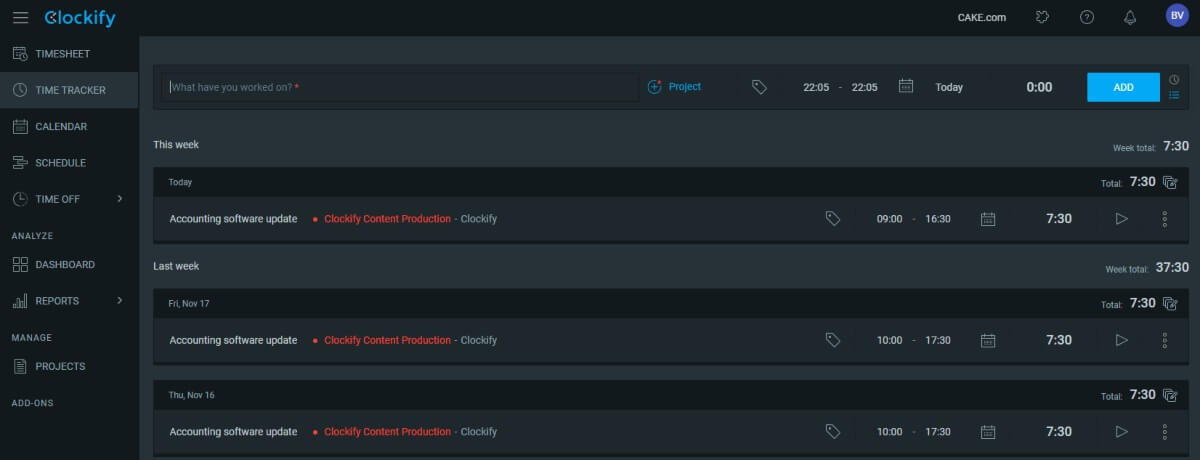
Task: Bulk edit Today's entries icon
Action: click(1170, 182)
